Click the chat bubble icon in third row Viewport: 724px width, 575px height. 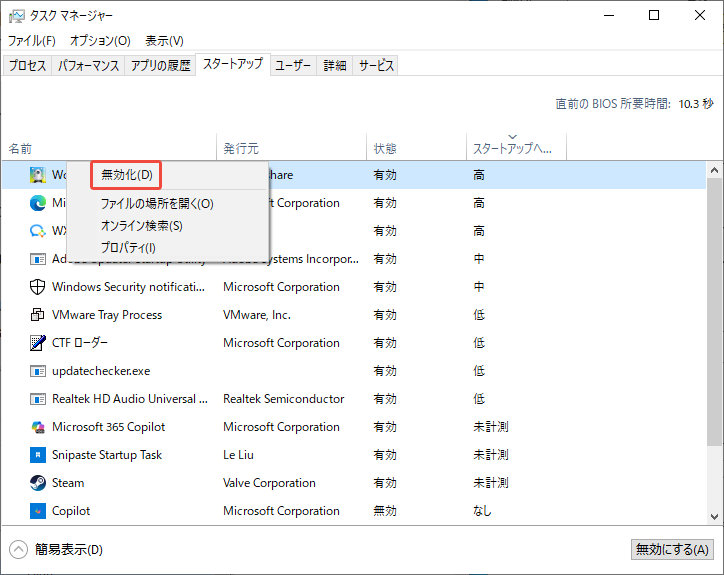(38, 231)
